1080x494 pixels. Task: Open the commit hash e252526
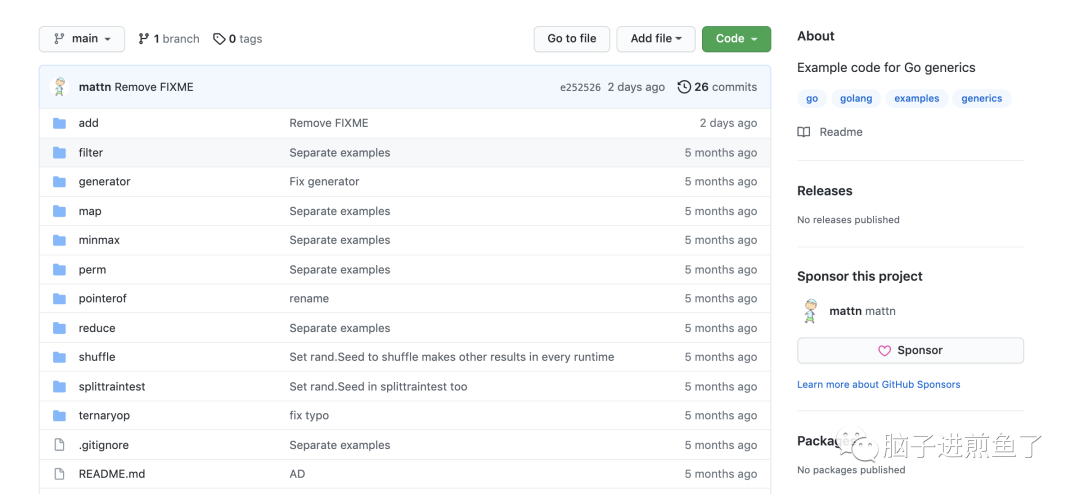point(580,88)
